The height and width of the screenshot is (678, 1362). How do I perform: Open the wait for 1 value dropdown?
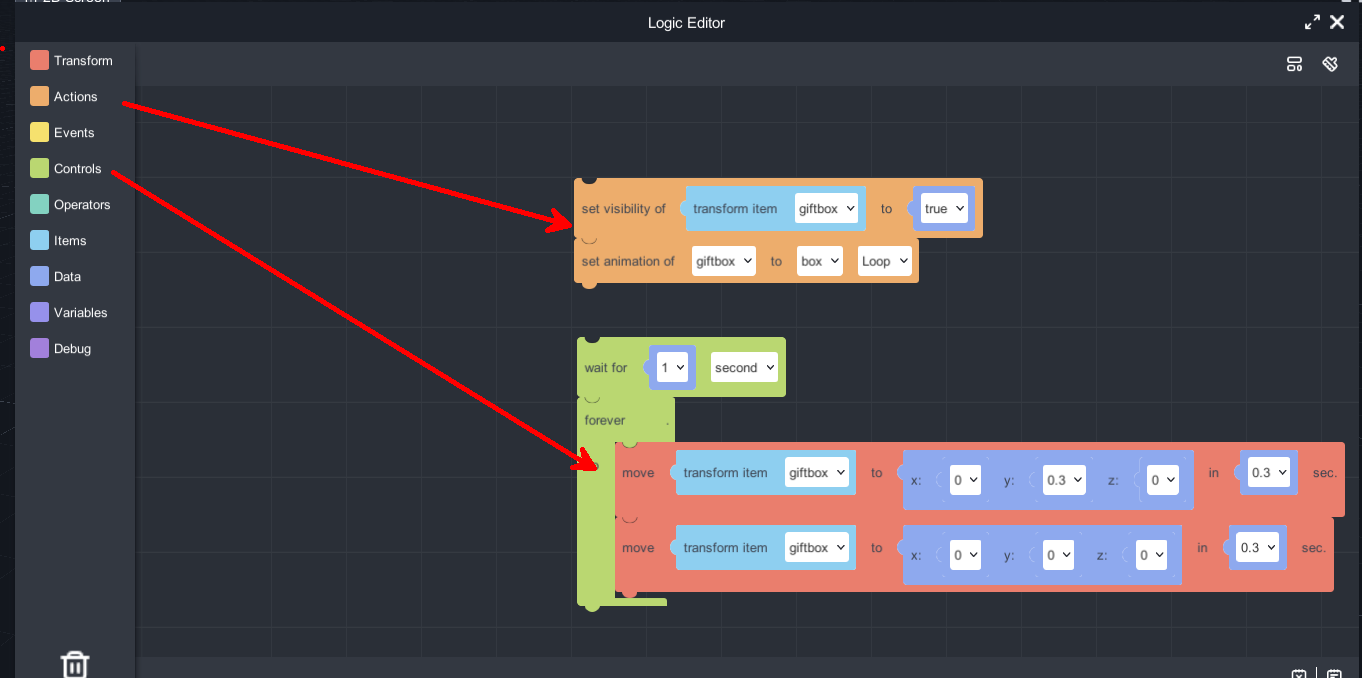tap(673, 368)
